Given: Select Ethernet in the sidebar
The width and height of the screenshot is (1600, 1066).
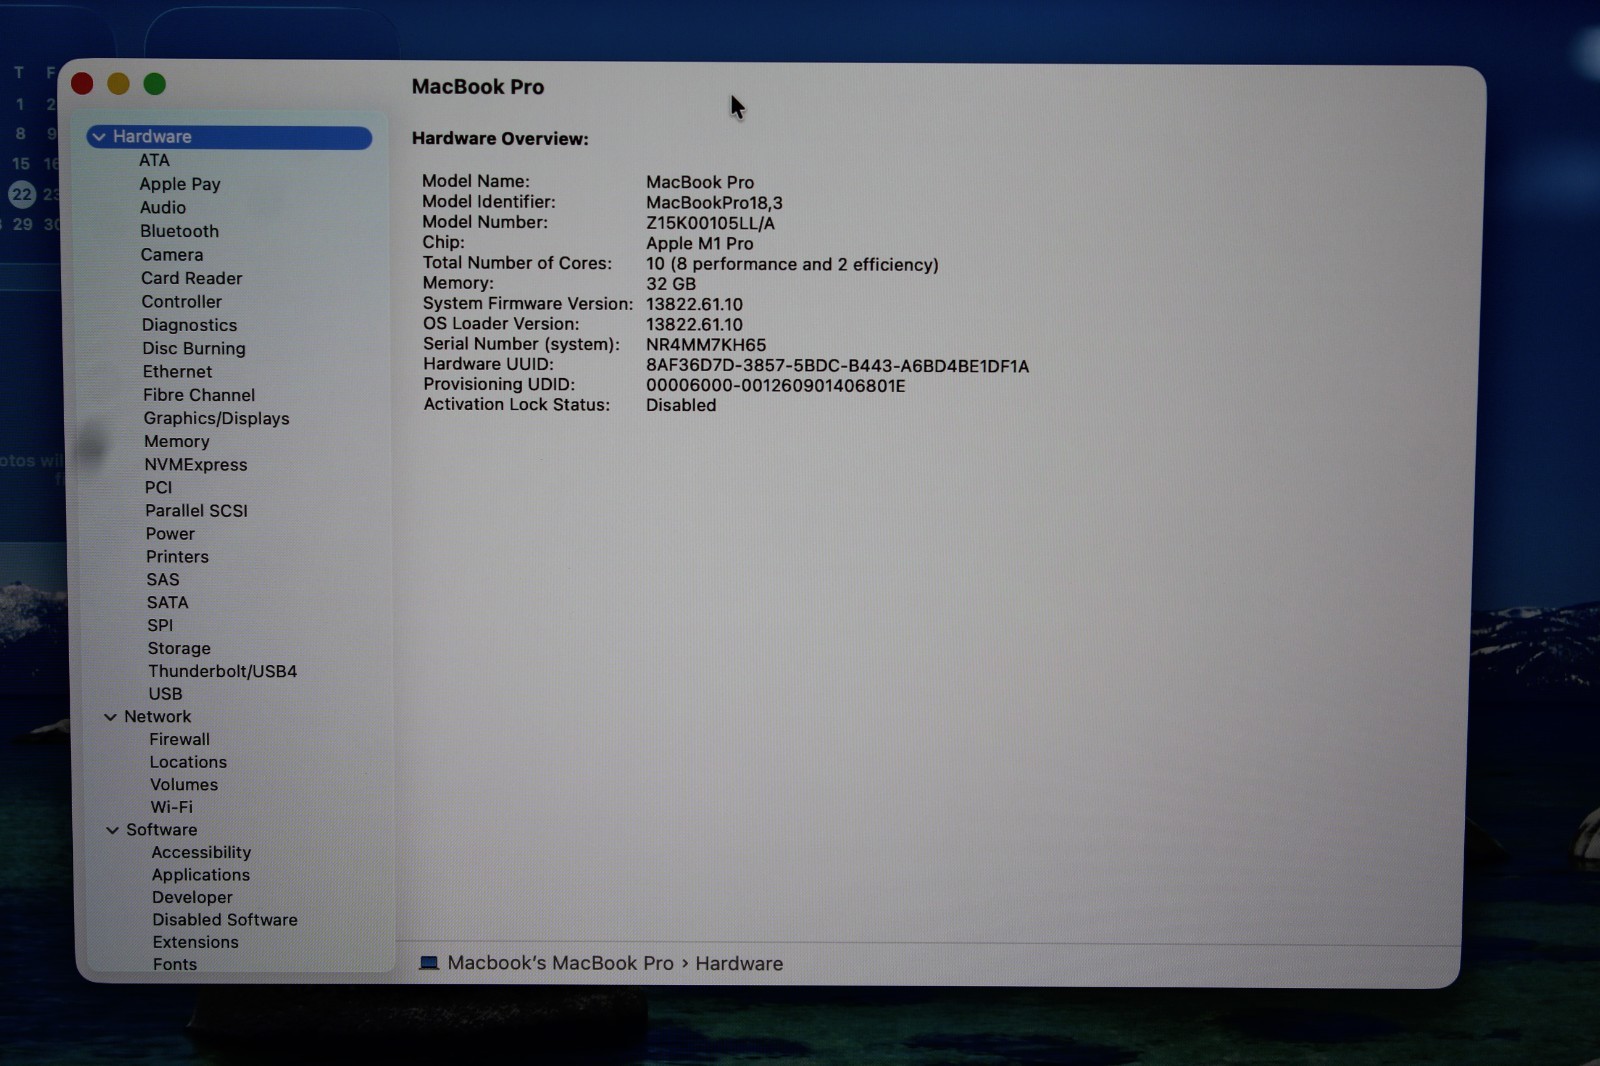Looking at the screenshot, I should coord(177,371).
